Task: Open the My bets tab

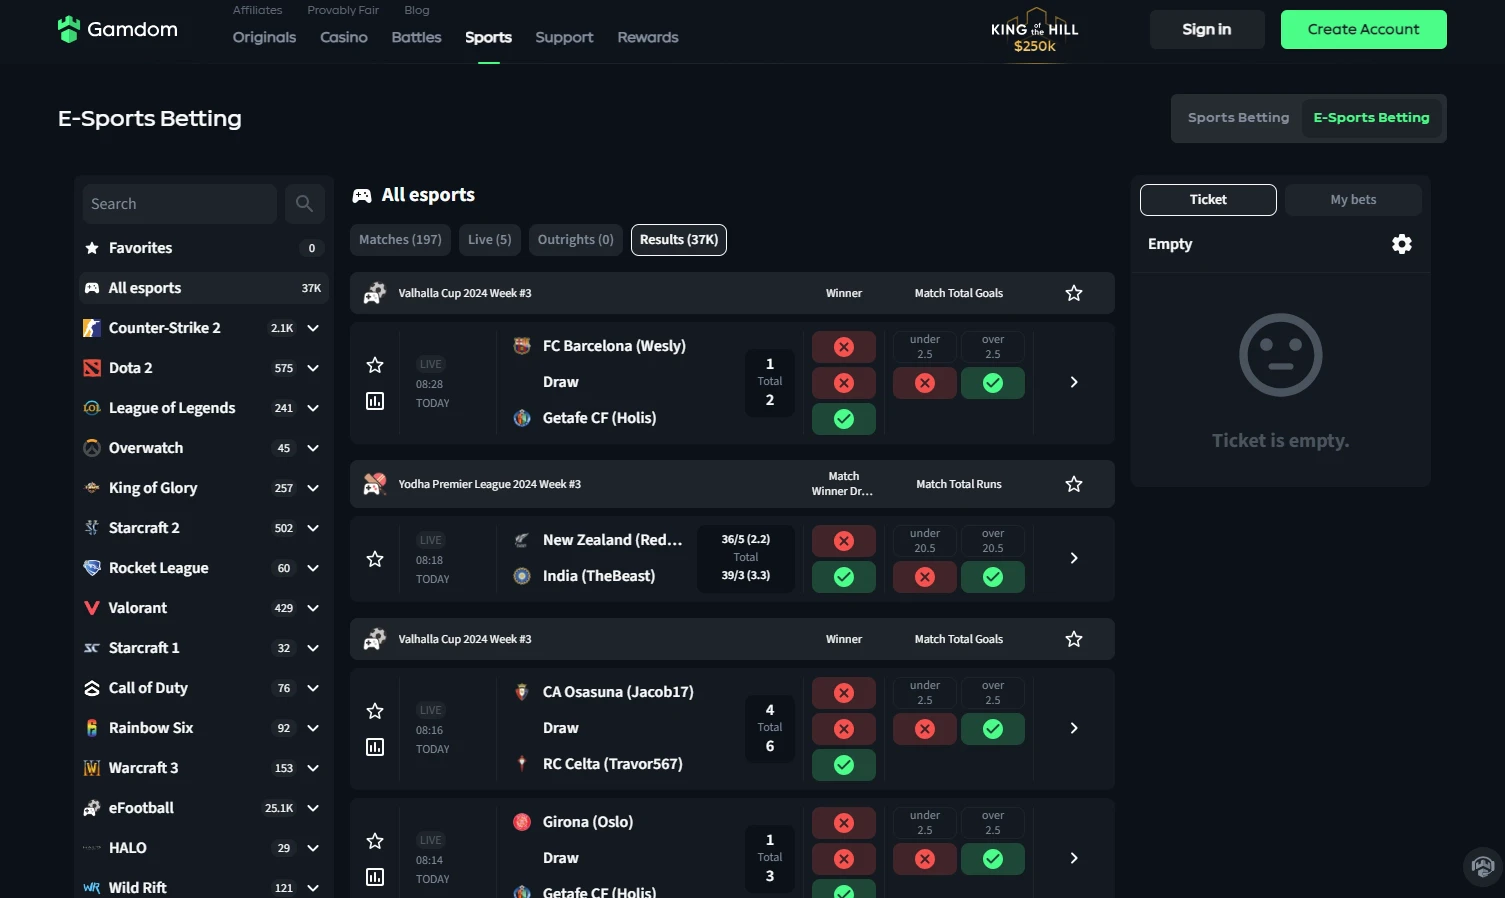Action: coord(1353,200)
